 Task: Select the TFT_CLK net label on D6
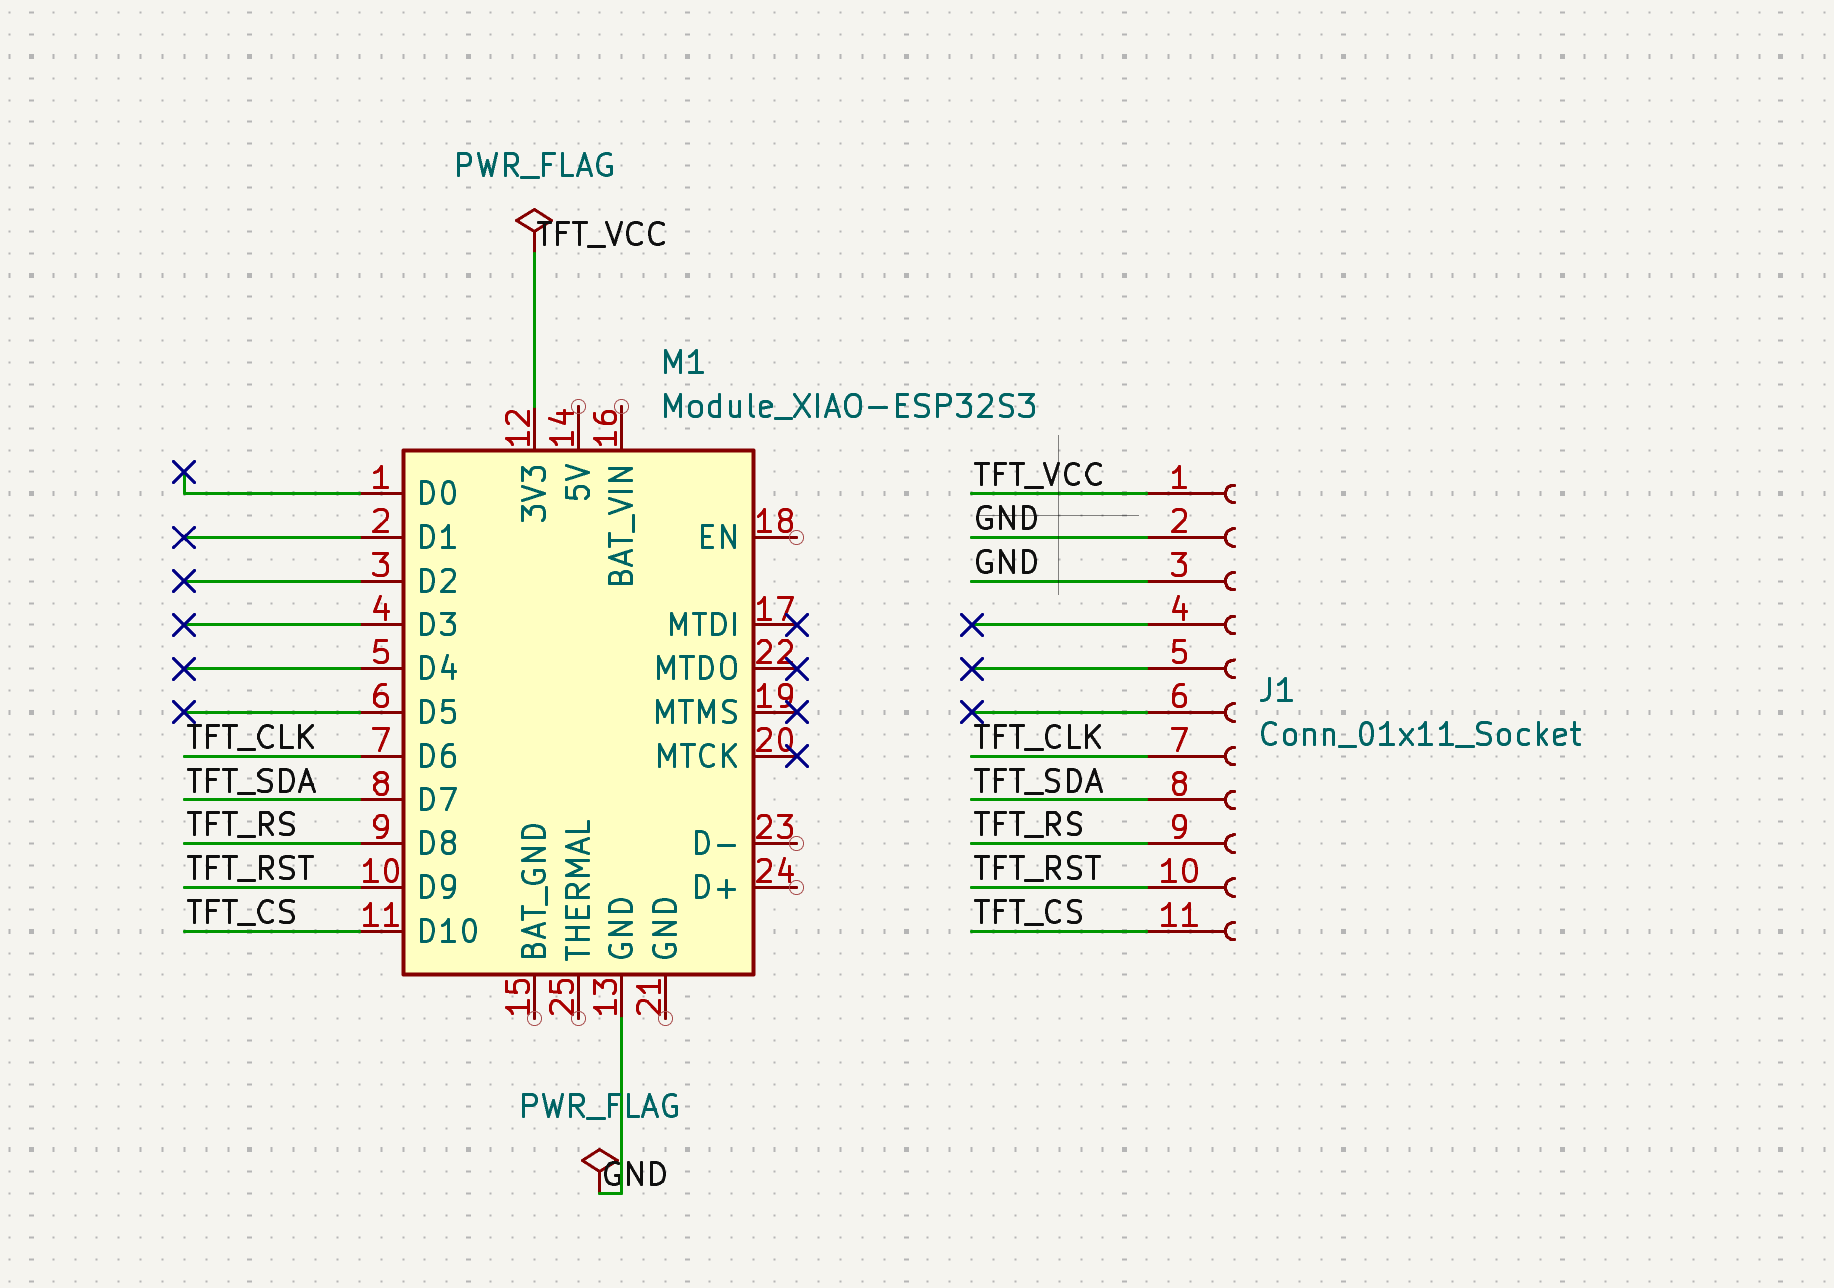[251, 738]
